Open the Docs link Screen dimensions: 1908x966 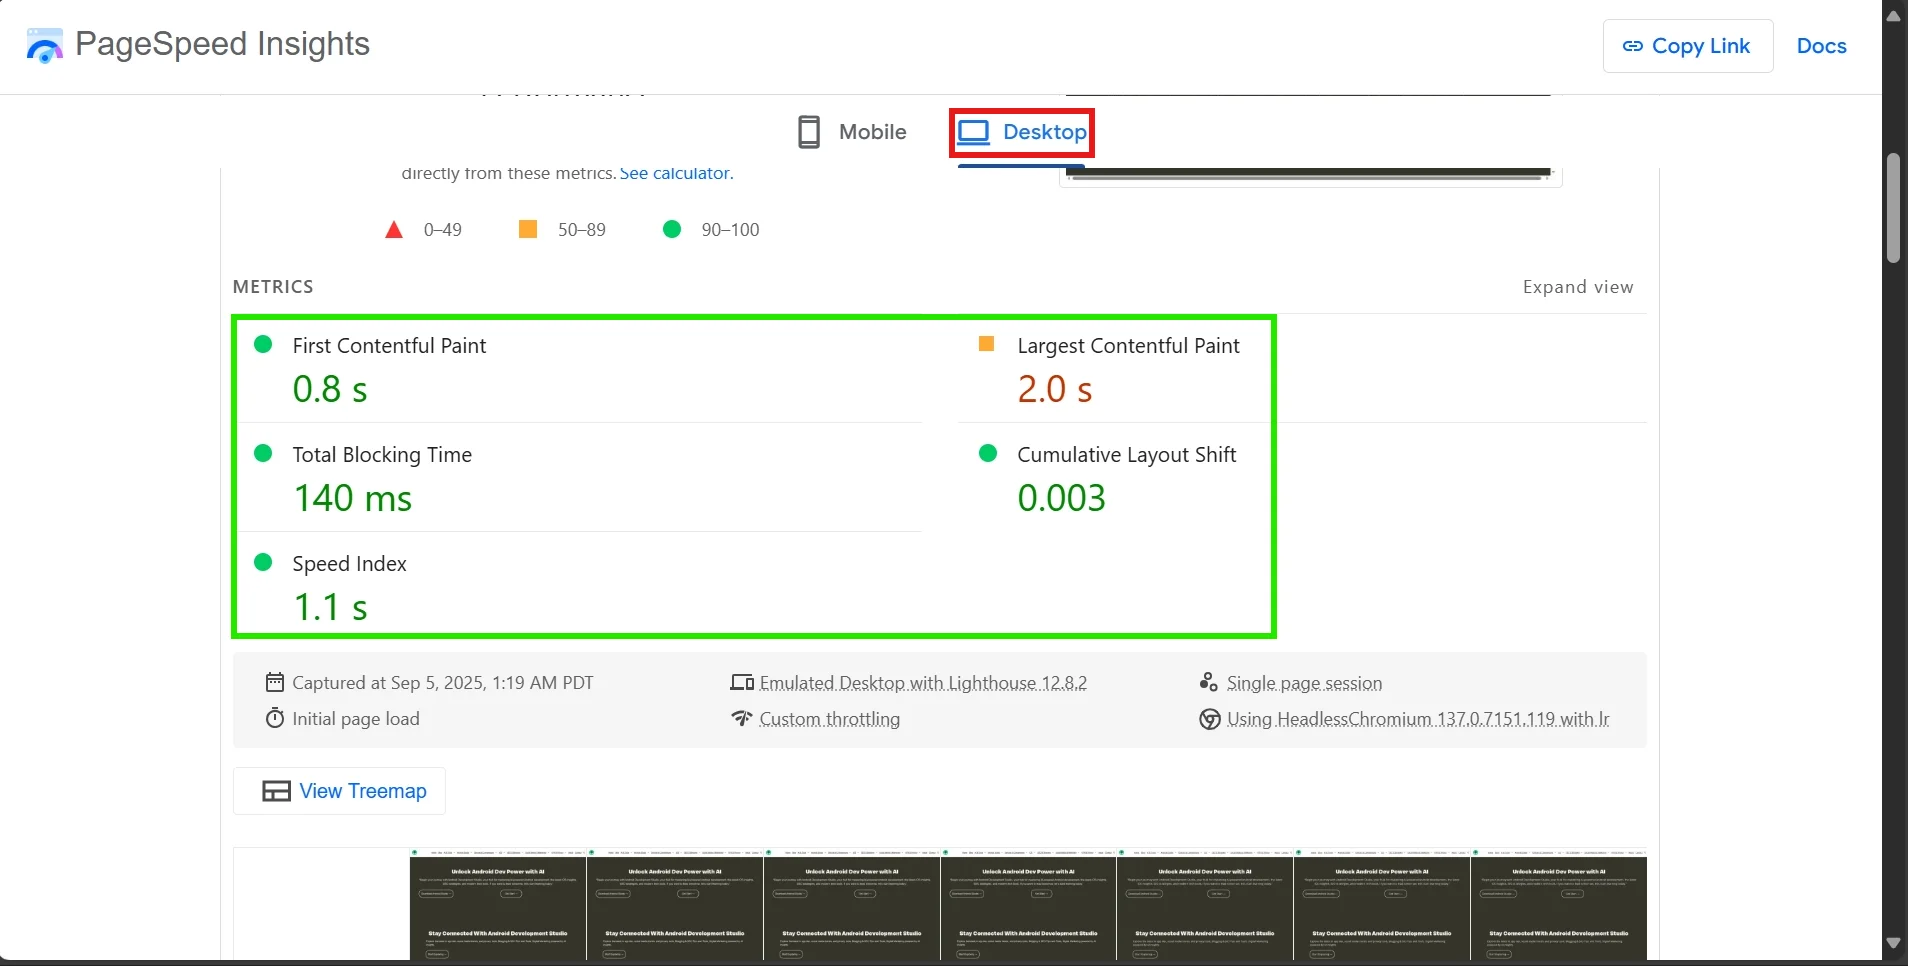click(1821, 46)
